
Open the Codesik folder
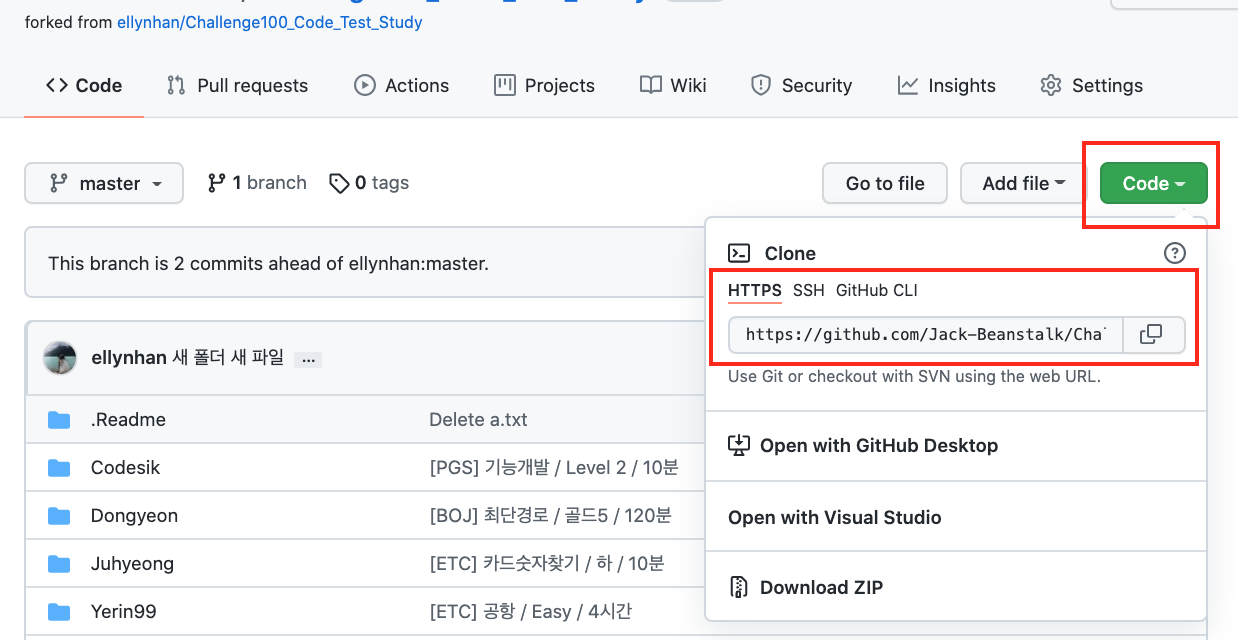pos(125,468)
